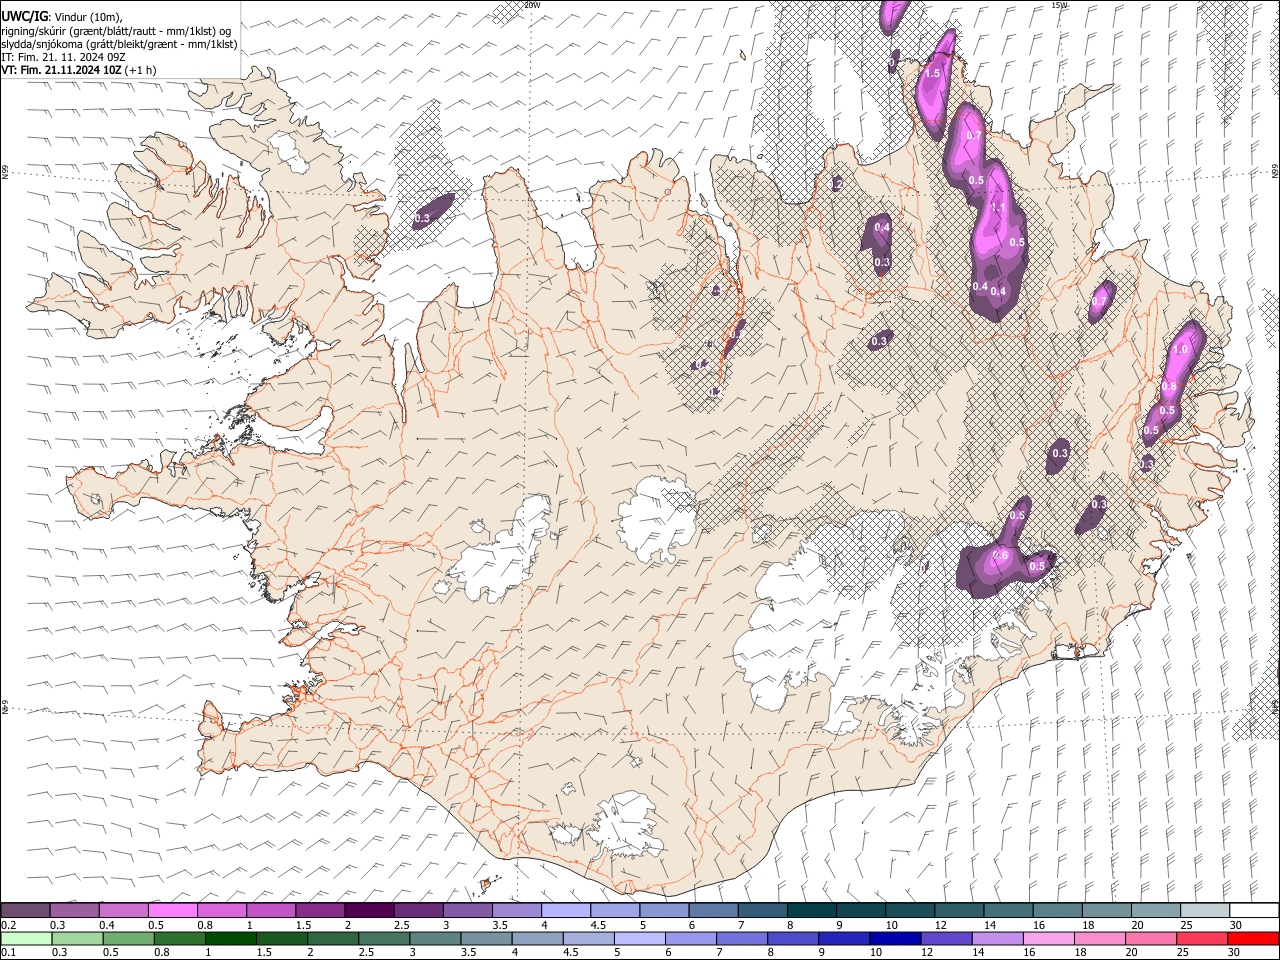Click the '15W' longitude label at the top
Image resolution: width=1280 pixels, height=960 pixels.
click(x=1059, y=5)
